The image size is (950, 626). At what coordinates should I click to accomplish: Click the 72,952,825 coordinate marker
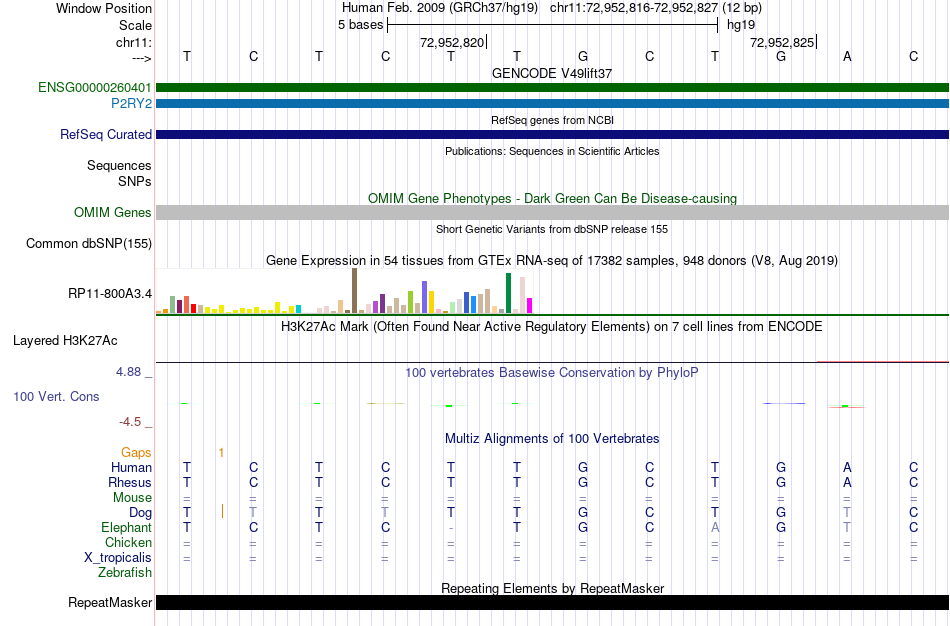782,42
